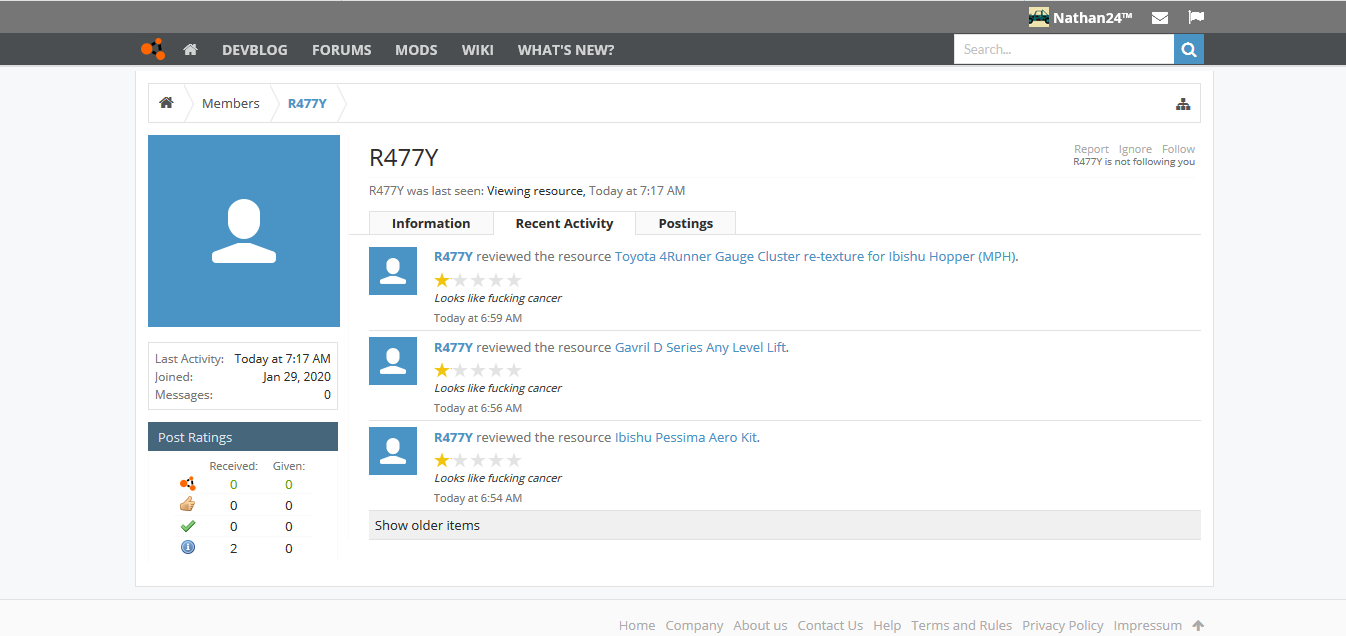
Task: Switch to the Postings tab
Action: pos(686,223)
